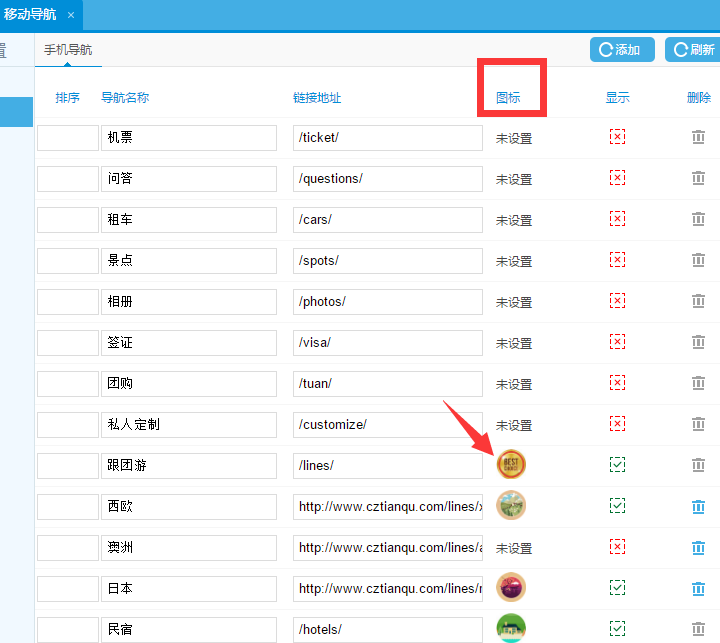Switch to the 手机导航 tab
Image resolution: width=720 pixels, height=643 pixels.
(68, 49)
